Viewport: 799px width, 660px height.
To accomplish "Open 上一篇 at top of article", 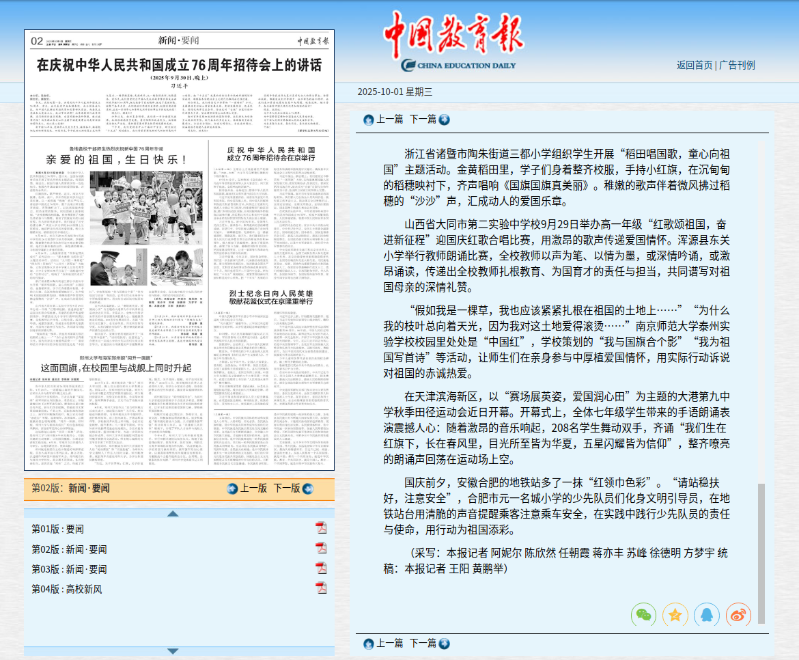I will pyautogui.click(x=388, y=119).
